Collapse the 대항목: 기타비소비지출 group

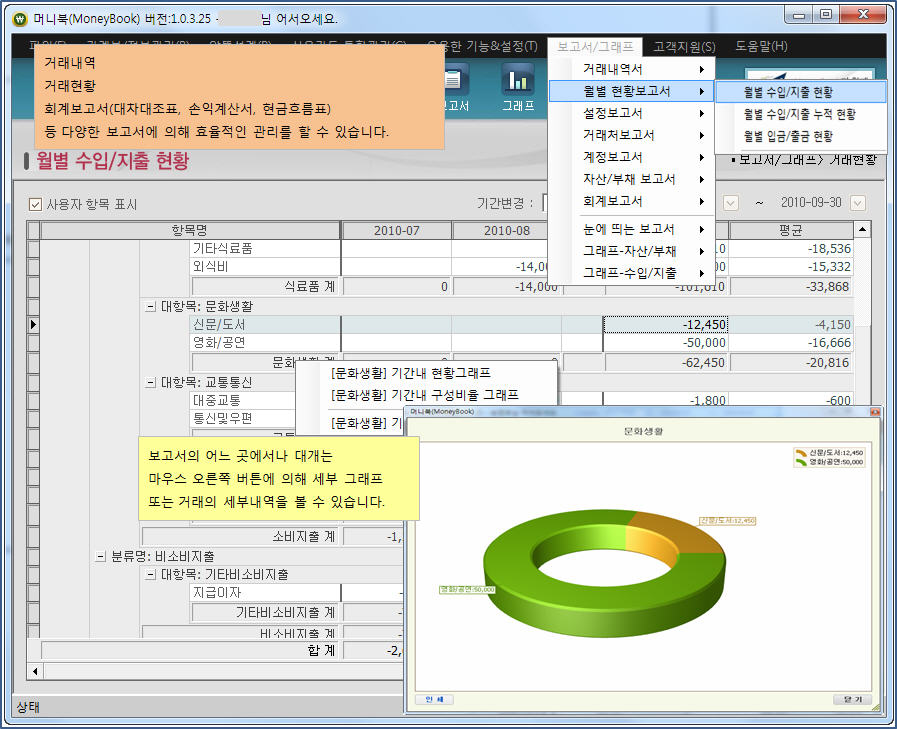[x=151, y=574]
